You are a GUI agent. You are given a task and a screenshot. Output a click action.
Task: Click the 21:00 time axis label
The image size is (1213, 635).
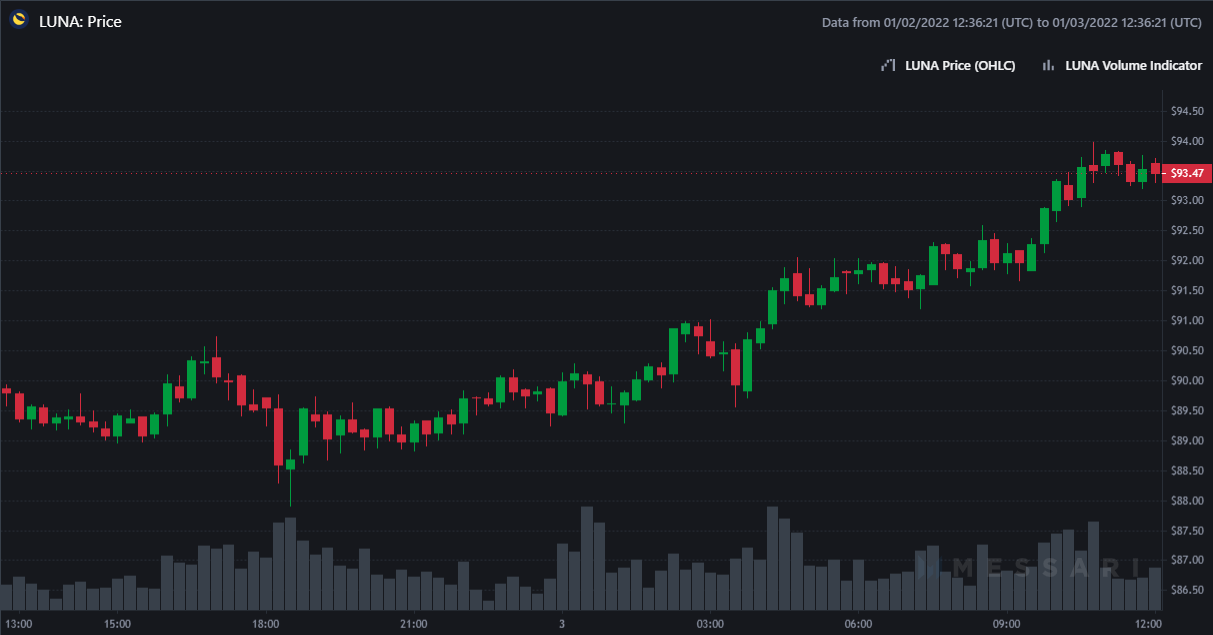click(413, 624)
